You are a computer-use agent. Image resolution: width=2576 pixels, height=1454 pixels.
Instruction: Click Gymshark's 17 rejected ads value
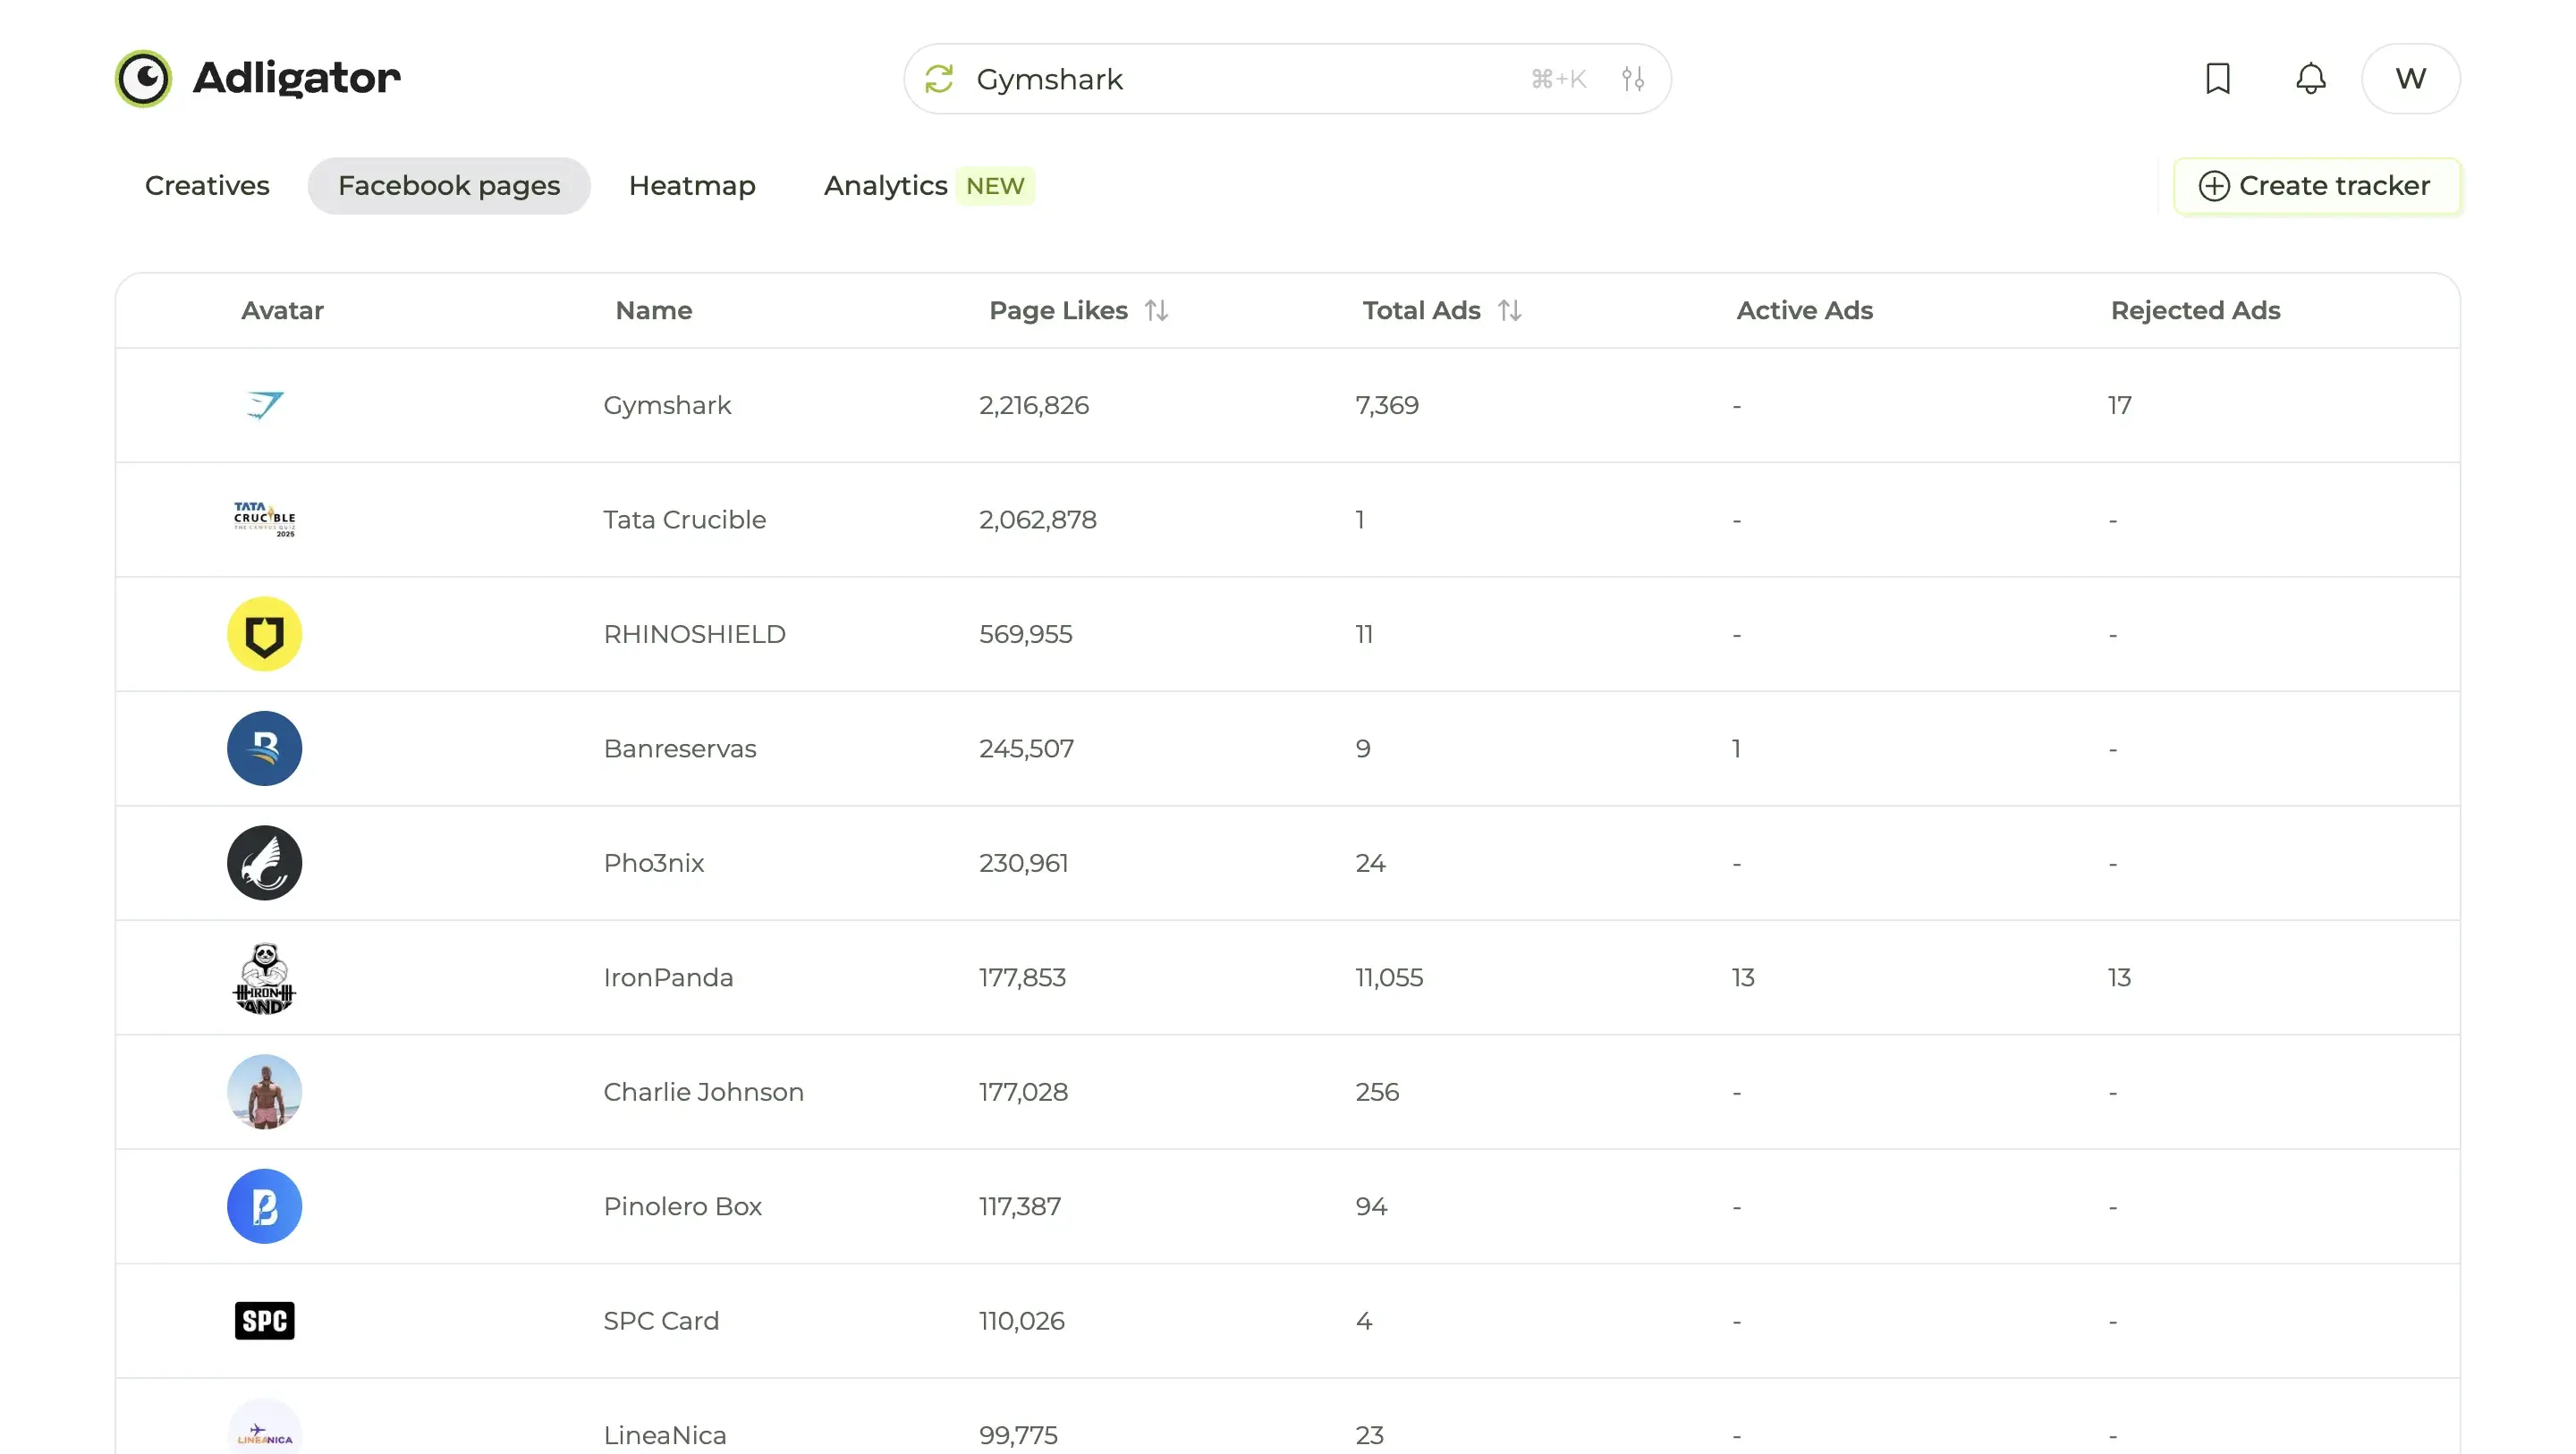coord(2119,406)
